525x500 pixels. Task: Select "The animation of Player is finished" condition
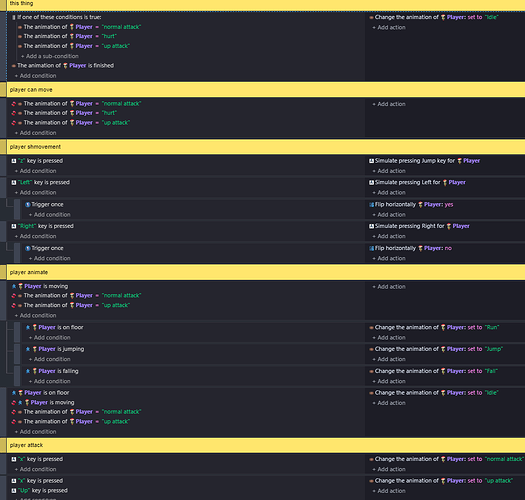click(63, 66)
